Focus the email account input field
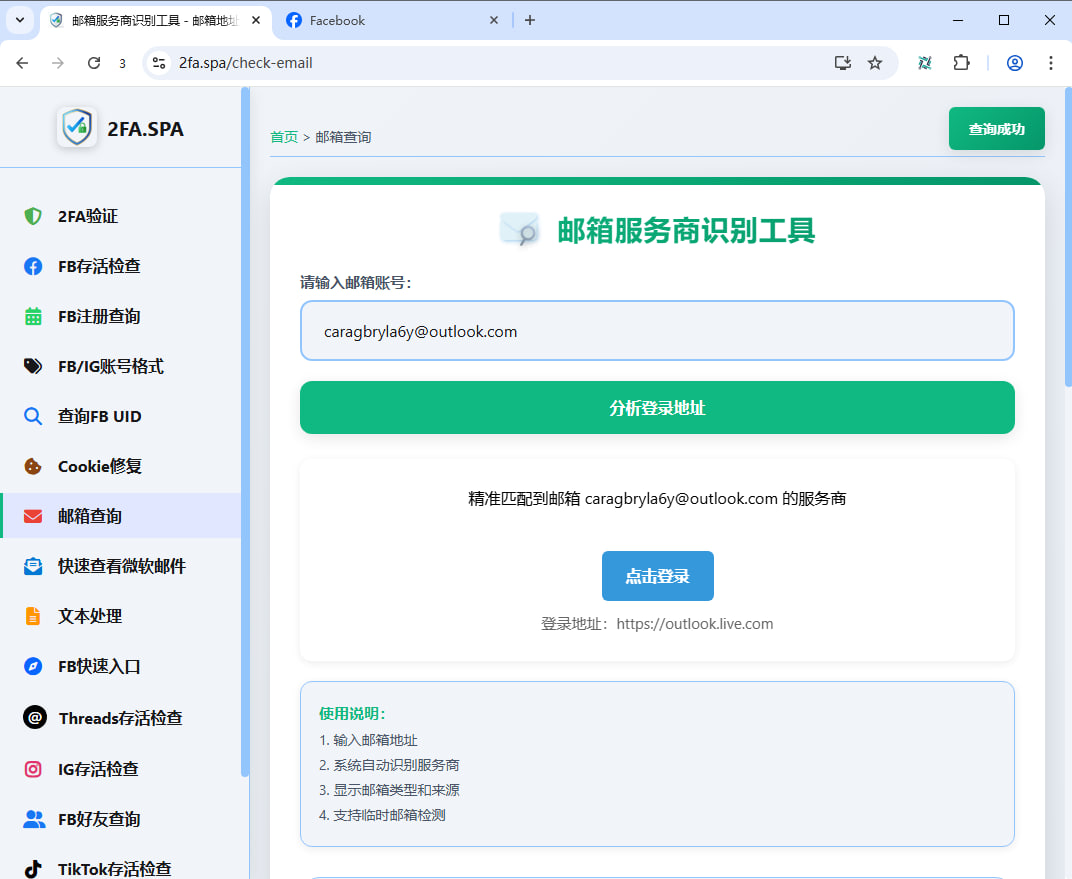The width and height of the screenshot is (1072, 879). (x=657, y=331)
